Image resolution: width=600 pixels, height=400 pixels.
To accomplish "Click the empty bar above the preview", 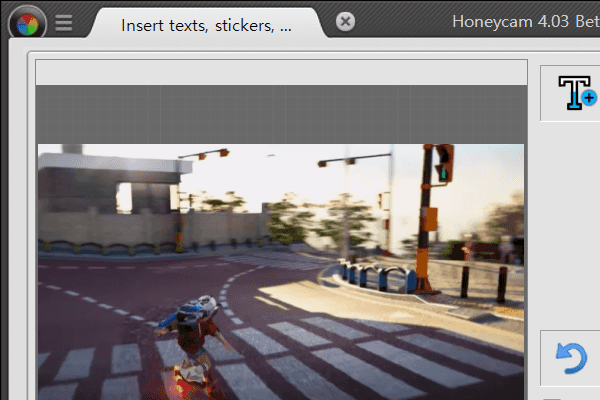I will click(x=282, y=72).
